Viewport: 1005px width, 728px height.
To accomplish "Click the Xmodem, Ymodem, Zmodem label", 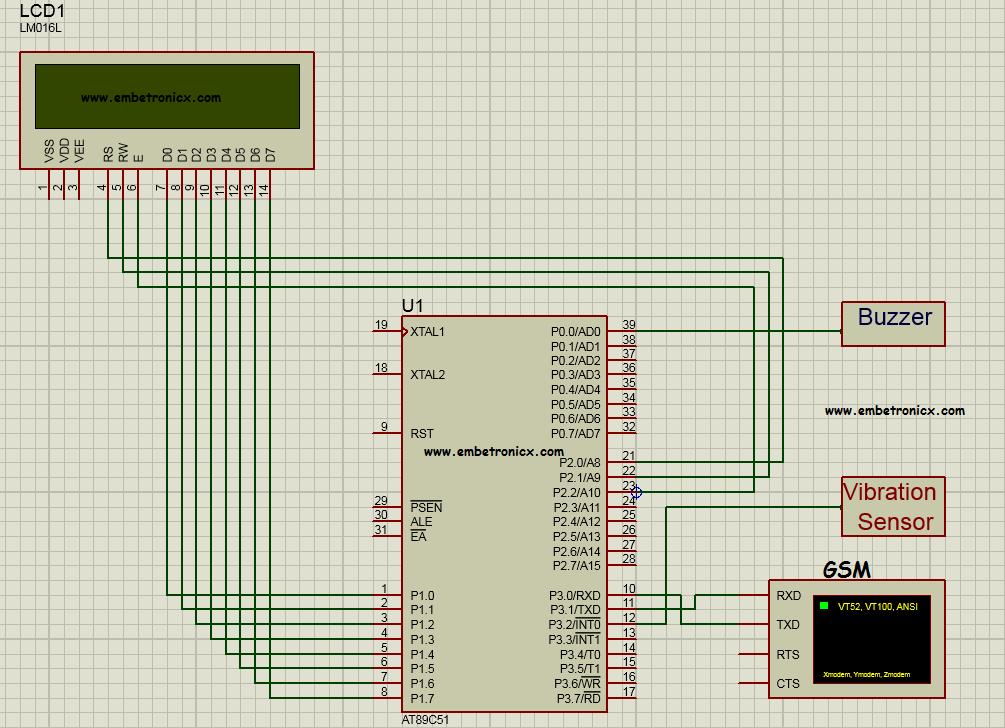I will (x=869, y=674).
